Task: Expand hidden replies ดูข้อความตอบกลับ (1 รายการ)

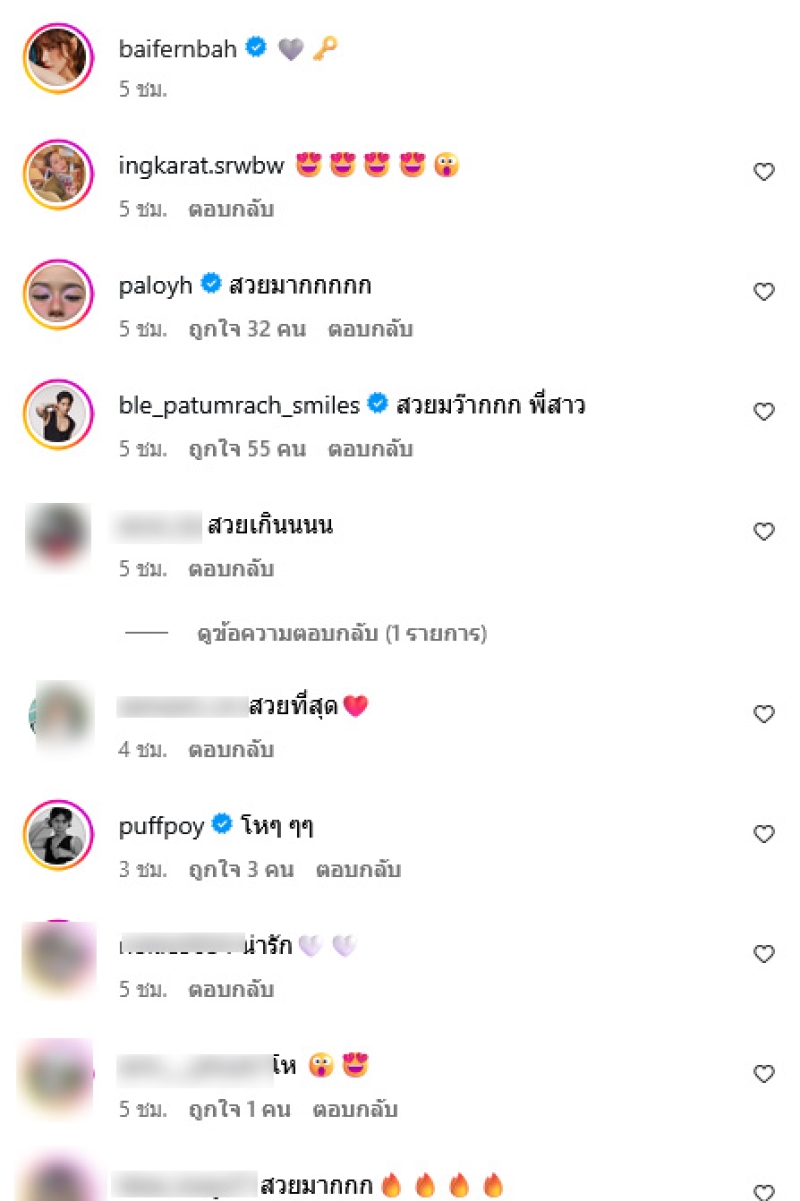Action: tap(341, 633)
